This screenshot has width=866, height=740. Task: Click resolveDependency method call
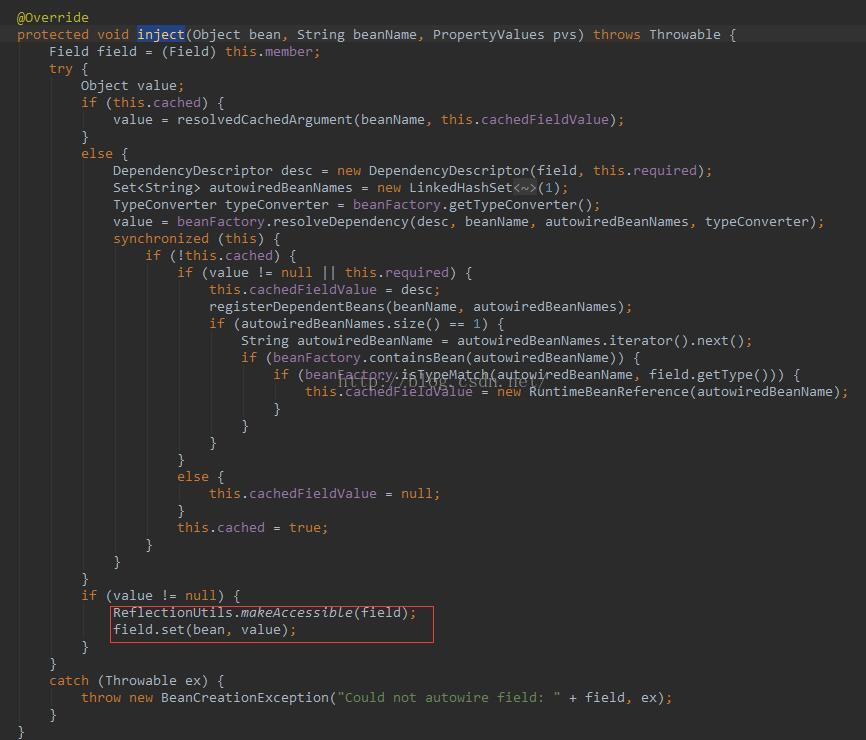click(341, 222)
